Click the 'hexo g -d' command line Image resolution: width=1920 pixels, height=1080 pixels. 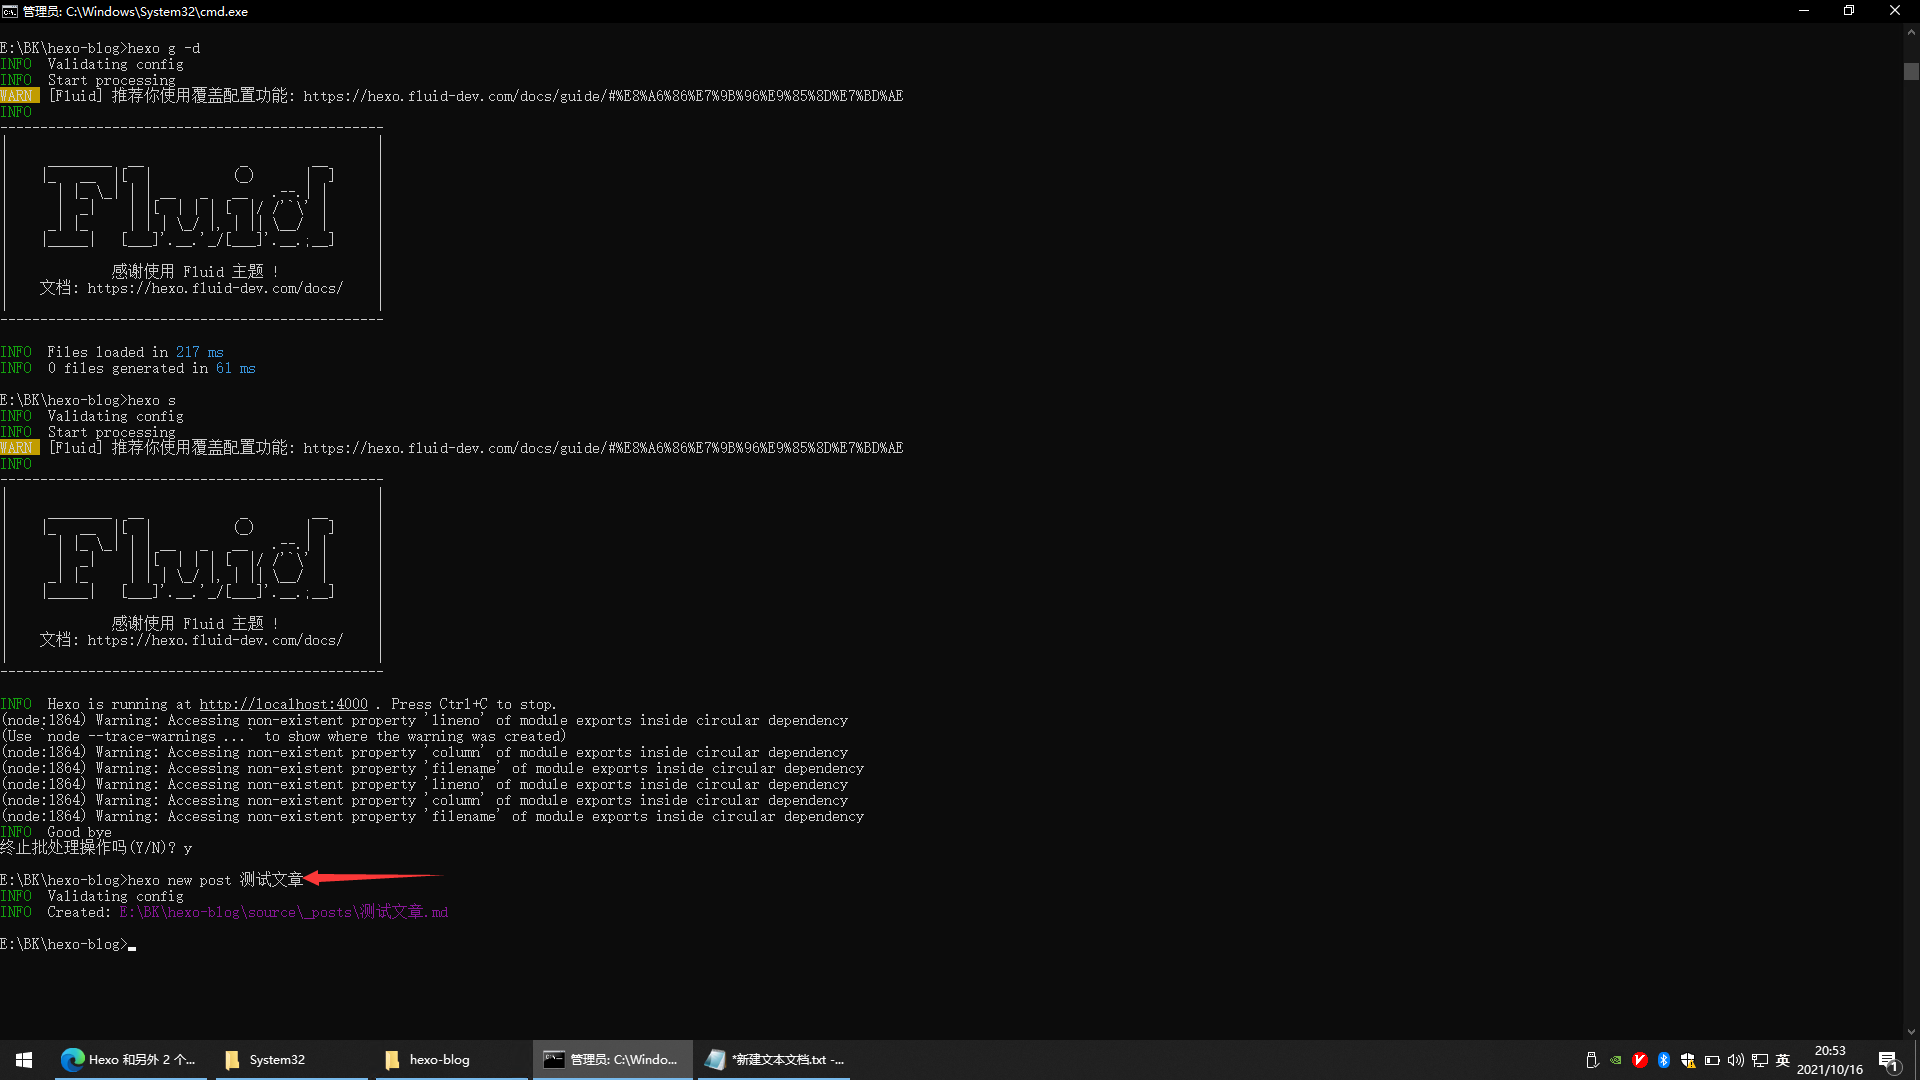point(100,48)
